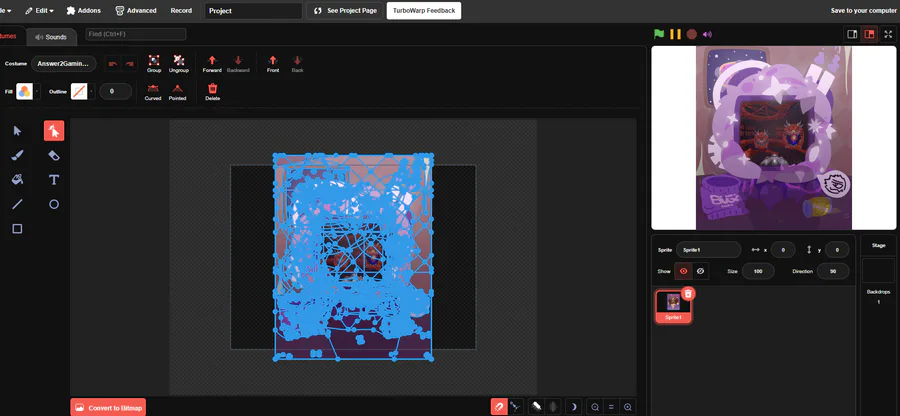Click See Project Page button
Viewport: 900px width, 416px height.
(344, 10)
